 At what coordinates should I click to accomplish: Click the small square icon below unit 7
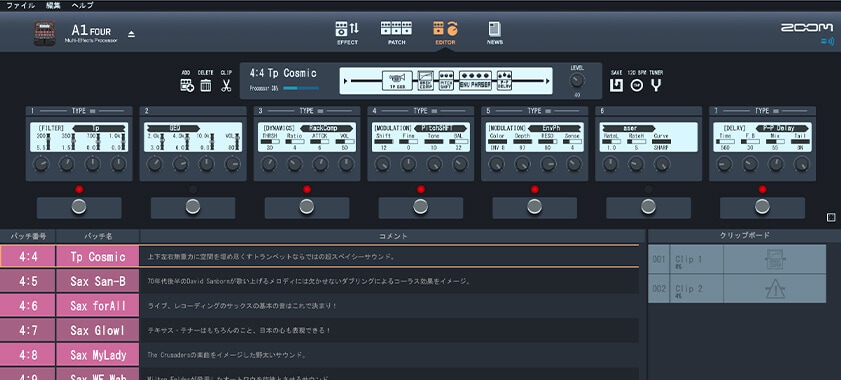tap(831, 217)
